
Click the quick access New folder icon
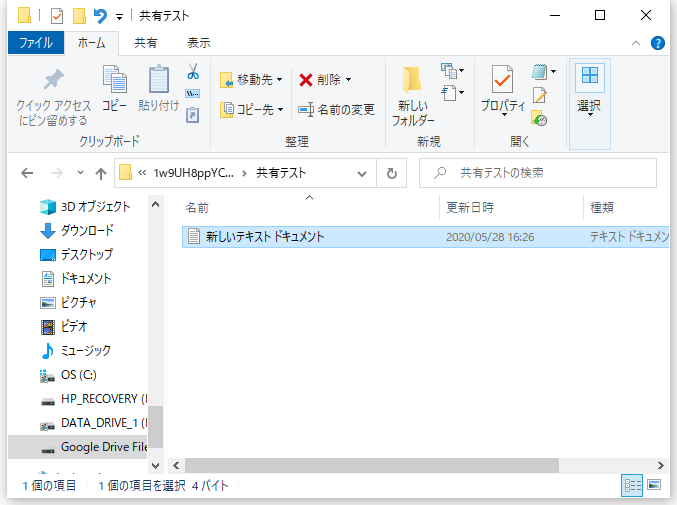[79, 16]
